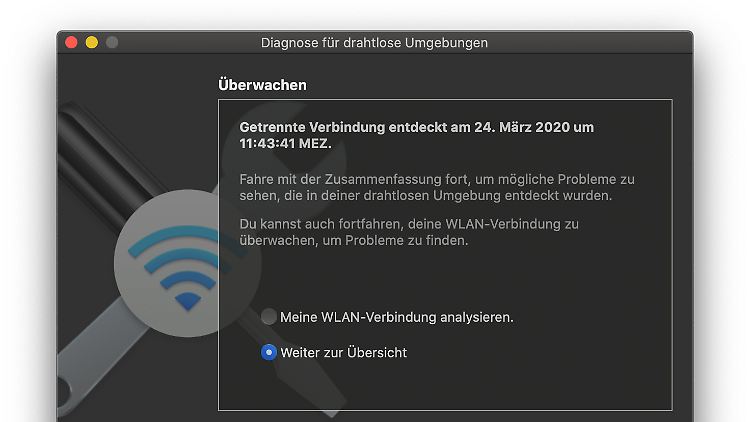The height and width of the screenshot is (422, 750).
Task: Click the empty title bar area right of title
Action: coord(588,43)
